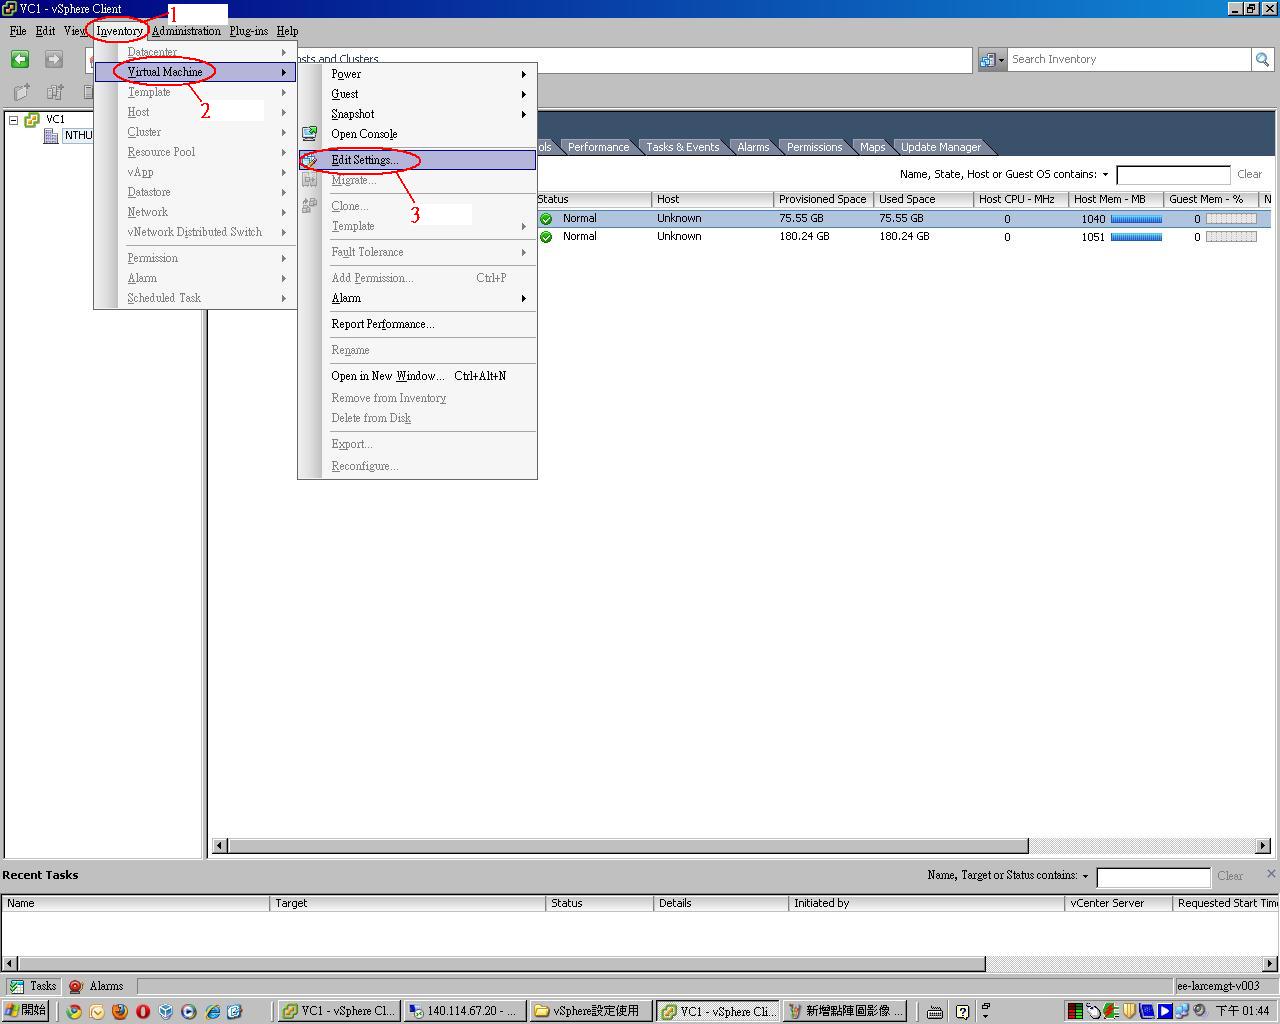Click the Search Inventory input field
This screenshot has height=1024, width=1280.
1128,60
